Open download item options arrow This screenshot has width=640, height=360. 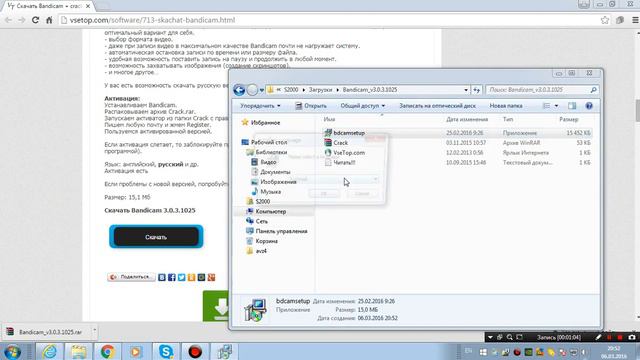click(x=94, y=329)
